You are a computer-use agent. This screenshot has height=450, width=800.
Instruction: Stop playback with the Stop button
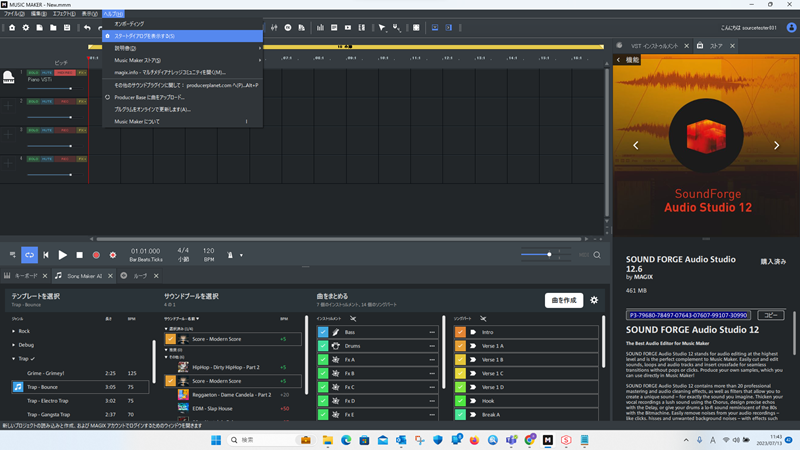click(80, 255)
